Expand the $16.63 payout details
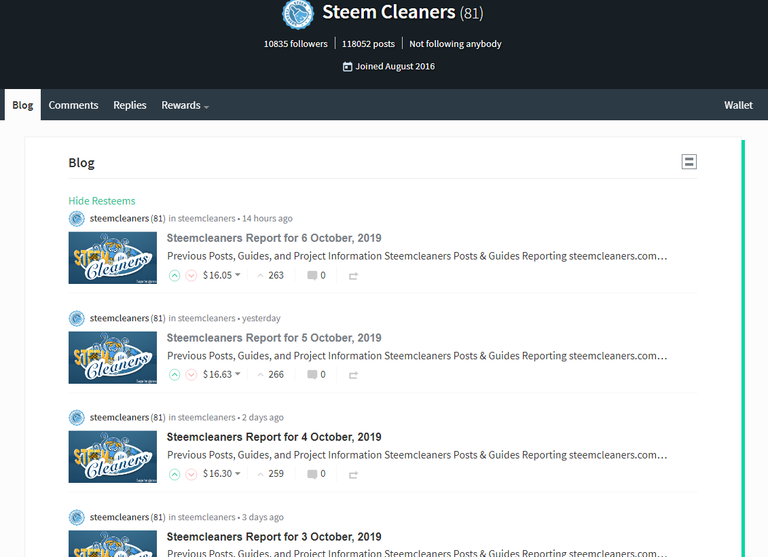This screenshot has width=768, height=557. (221, 374)
